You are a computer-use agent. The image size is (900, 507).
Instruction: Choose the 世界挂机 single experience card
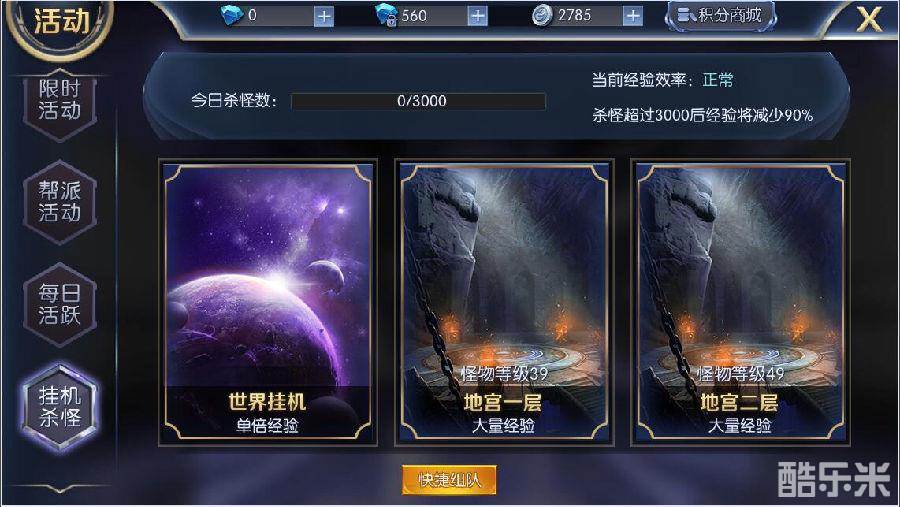(267, 303)
